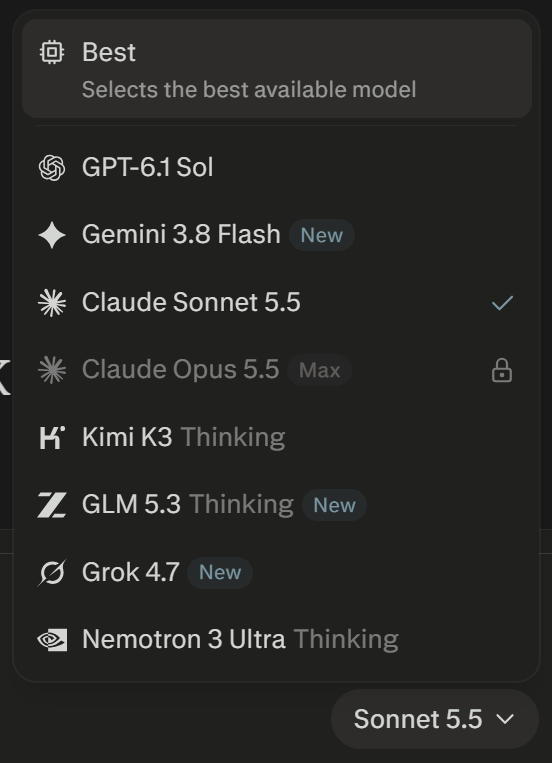Open the Sonnet 5.5 model selector
The width and height of the screenshot is (552, 763).
click(x=435, y=719)
